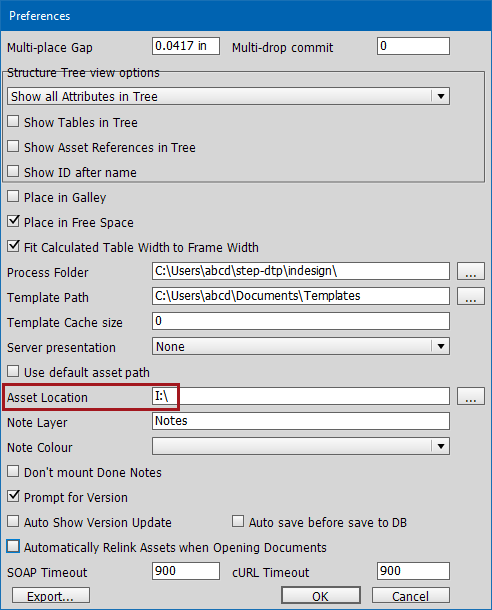Turn off Prompt for Version checkbox
492x610 pixels.
point(13,496)
